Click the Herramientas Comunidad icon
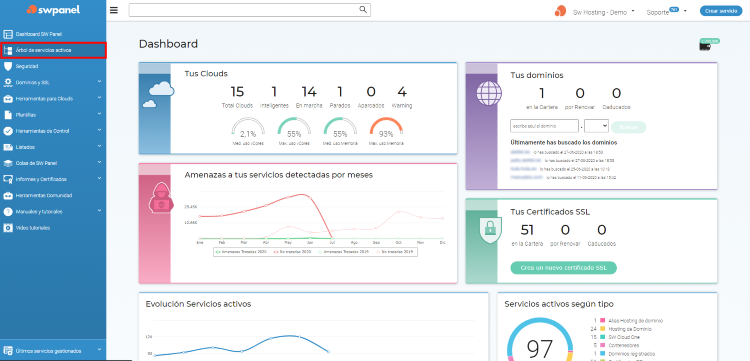Screen dimensions: 750x361 point(8,196)
